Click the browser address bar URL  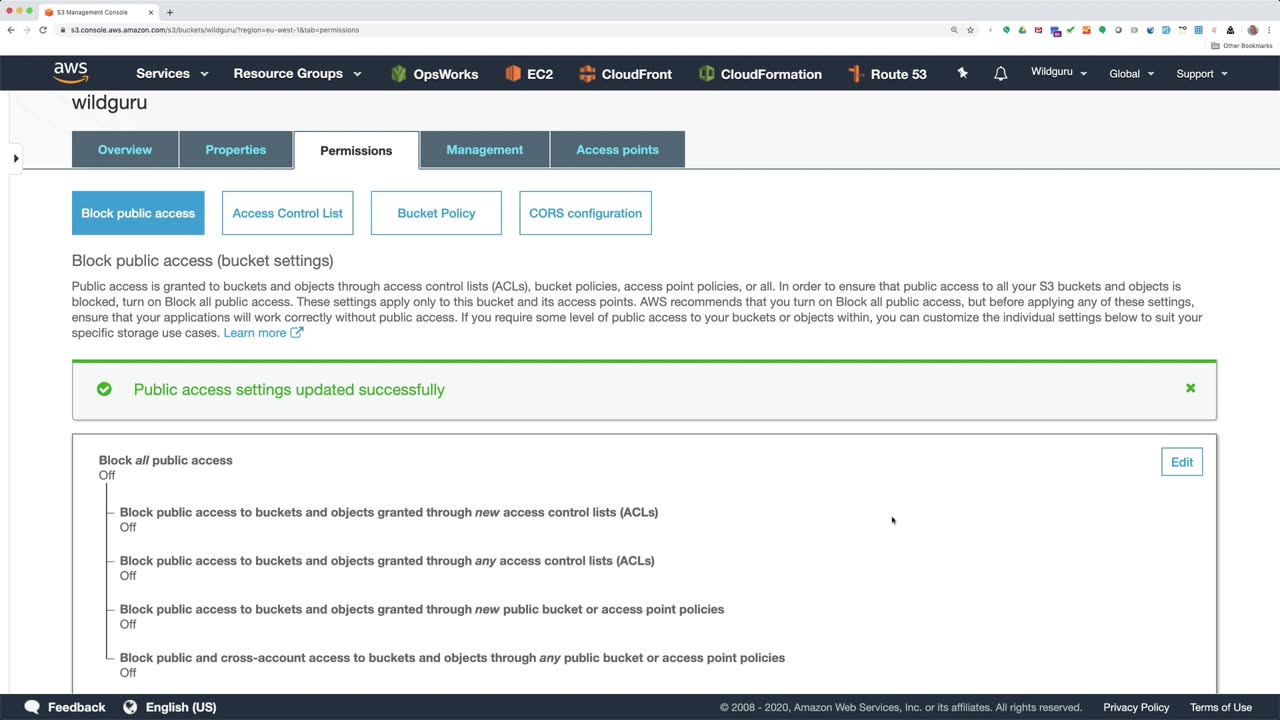[x=215, y=30]
